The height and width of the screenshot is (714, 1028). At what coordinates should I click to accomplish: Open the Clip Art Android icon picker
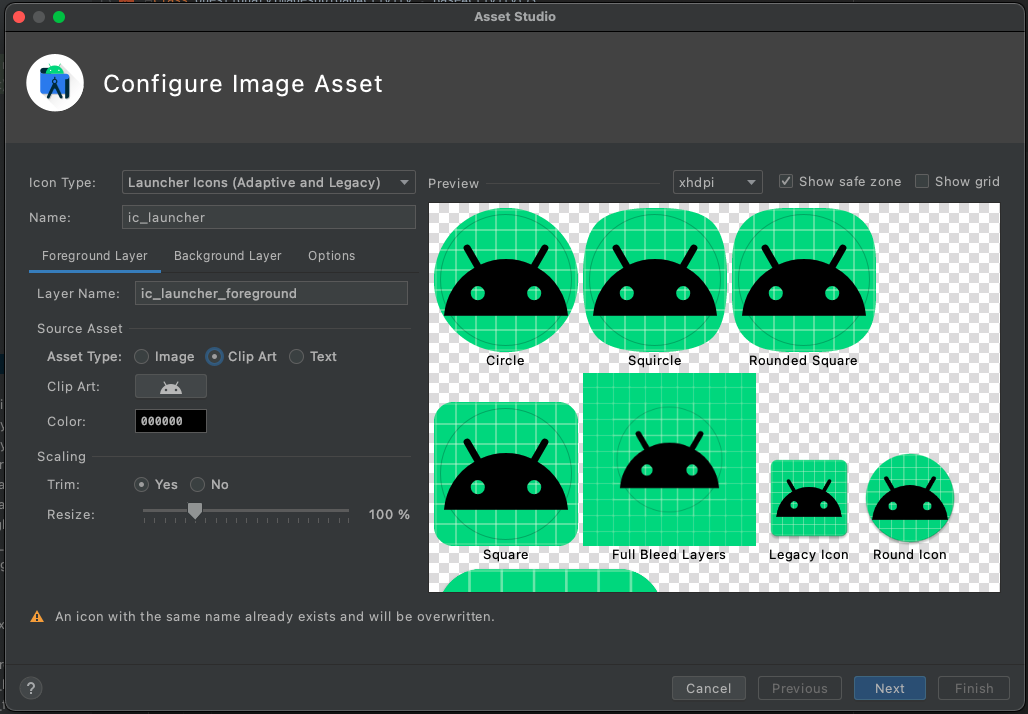click(170, 386)
